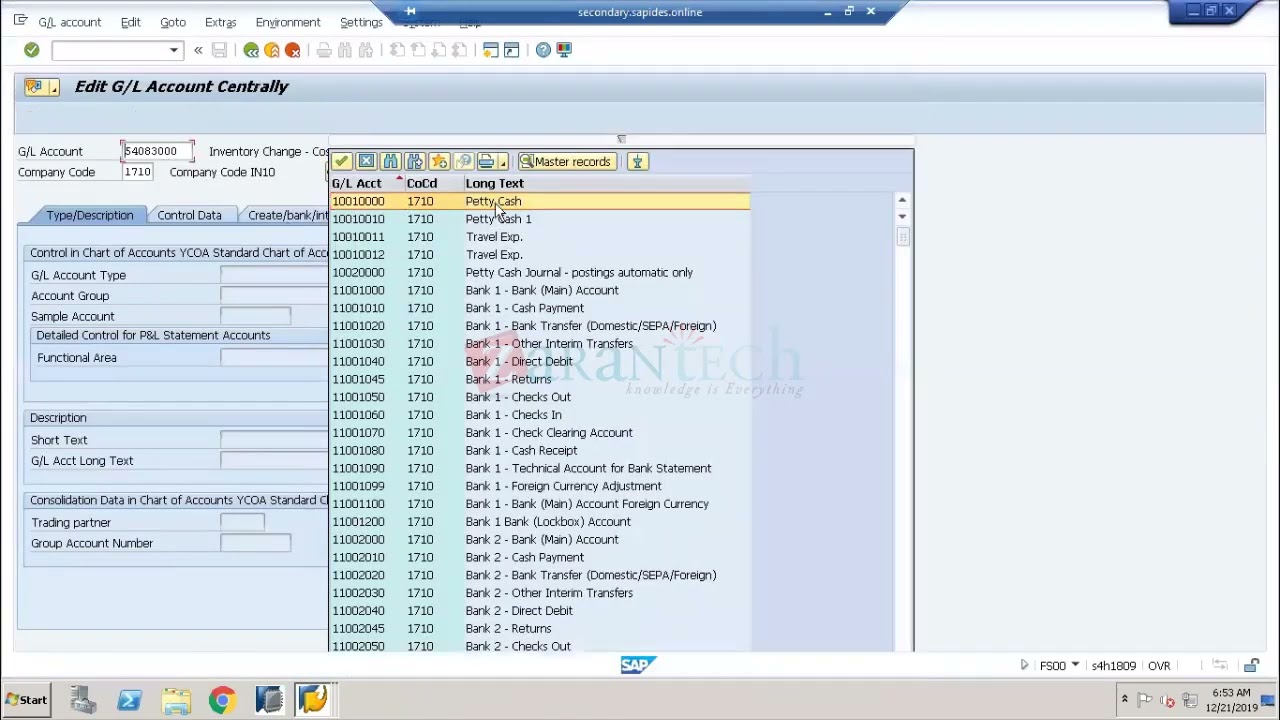
Task: Switch to the Control Data tab
Action: pos(189,215)
